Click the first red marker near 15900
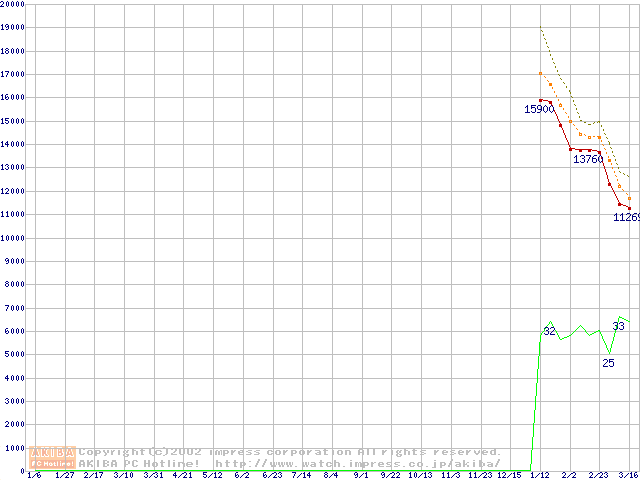Viewport: 640px width, 480px height. tap(541, 100)
